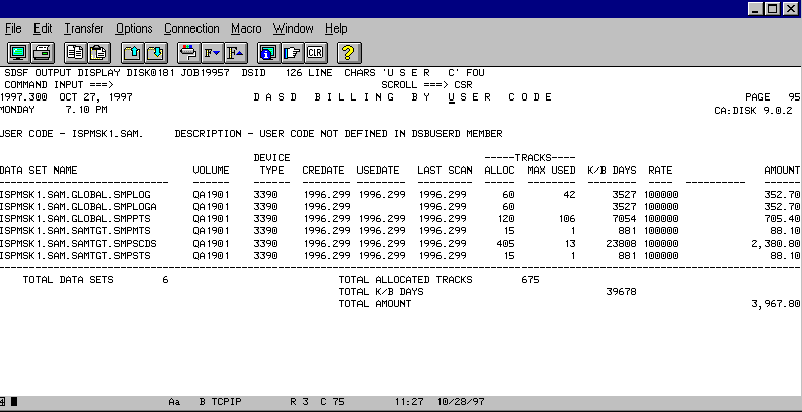
Task: Click the TCPIP status bar entry
Action: pos(227,402)
